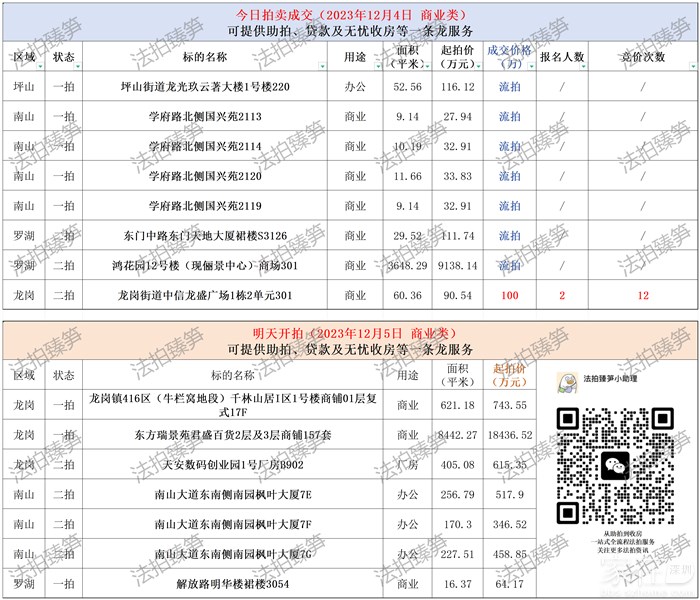Open the 区域 column filter dropdown
This screenshot has height=600, width=700.
pyautogui.click(x=38, y=67)
